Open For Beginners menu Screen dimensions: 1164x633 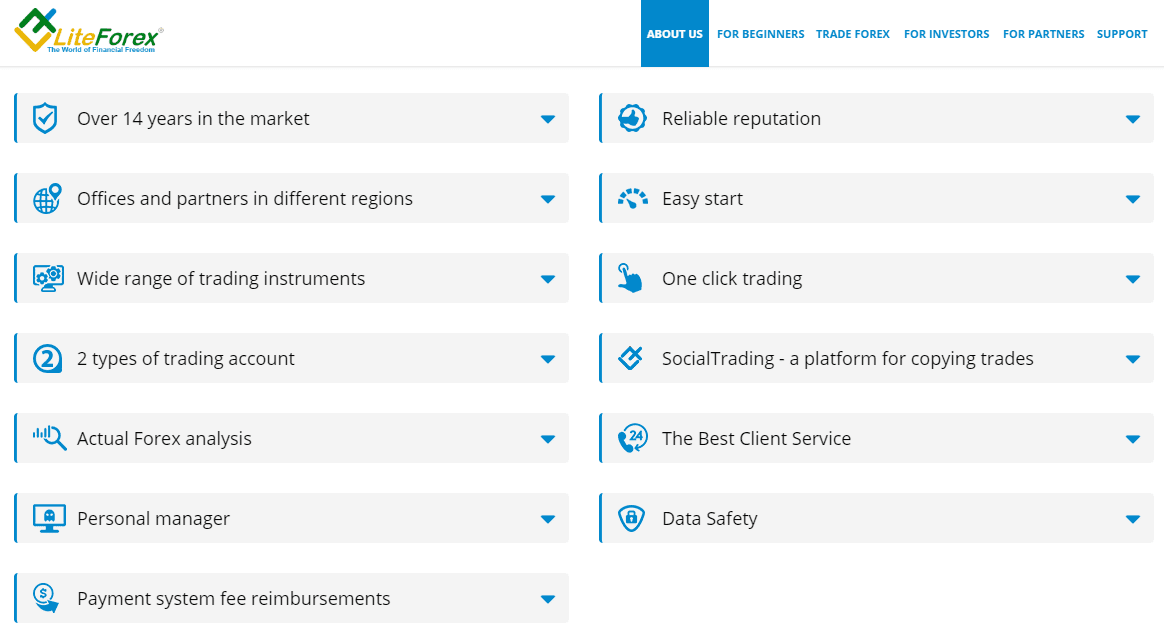760,34
